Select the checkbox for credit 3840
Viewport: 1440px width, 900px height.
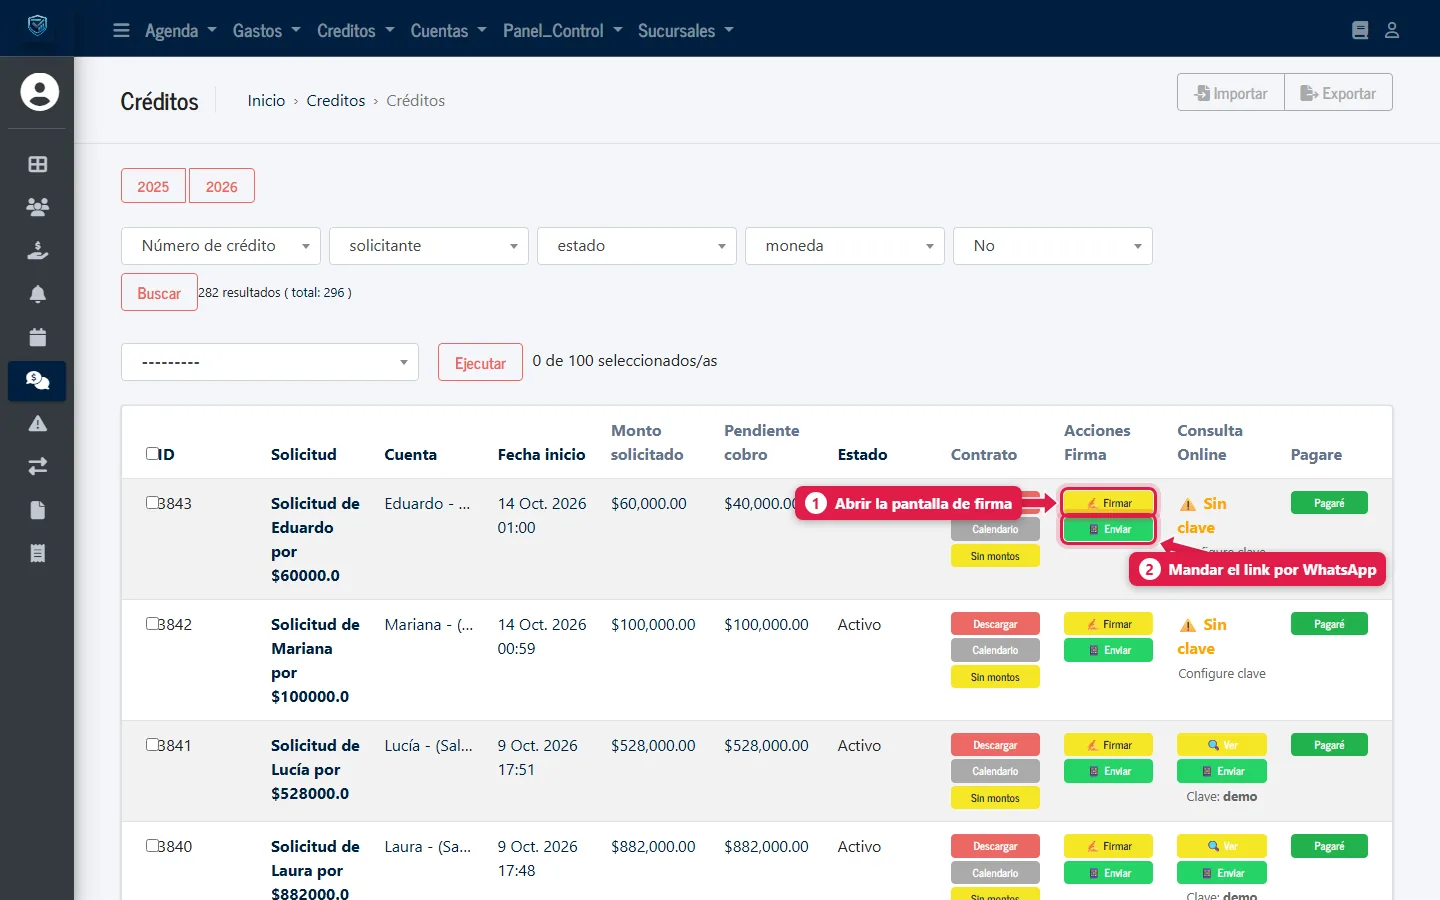coord(153,846)
